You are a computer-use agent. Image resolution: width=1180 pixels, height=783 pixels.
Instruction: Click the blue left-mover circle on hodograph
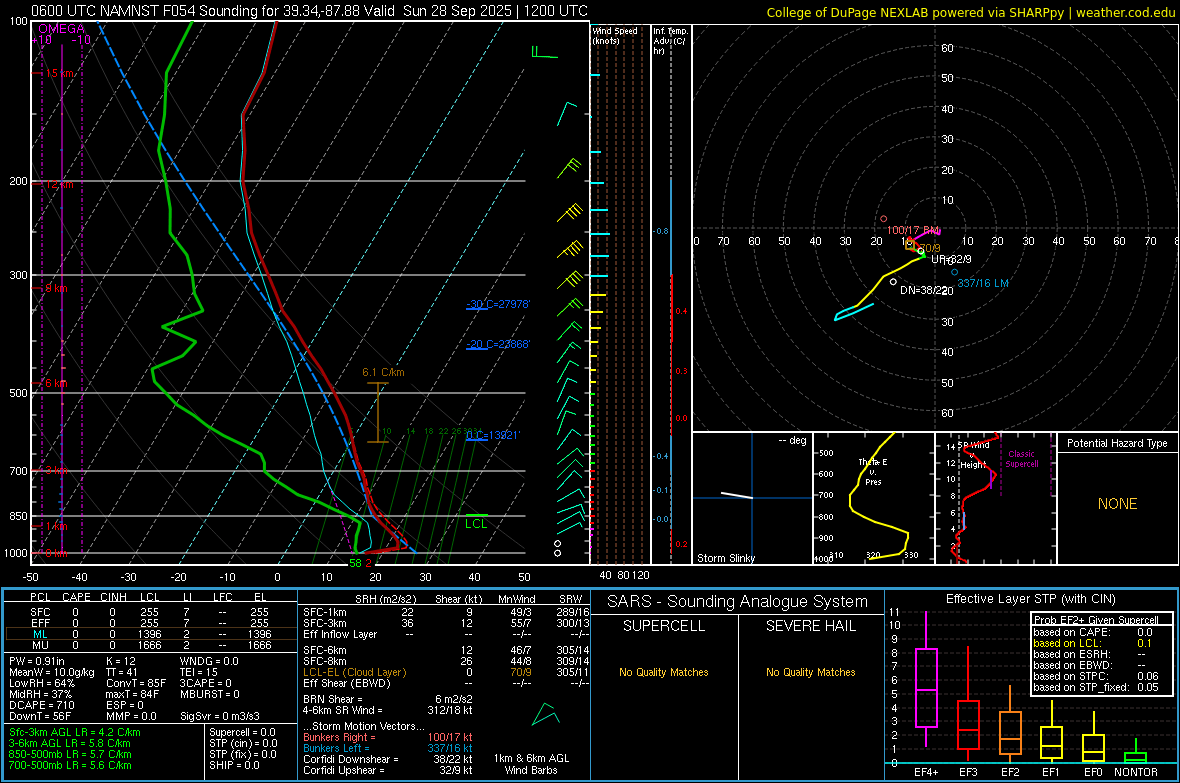pos(954,273)
